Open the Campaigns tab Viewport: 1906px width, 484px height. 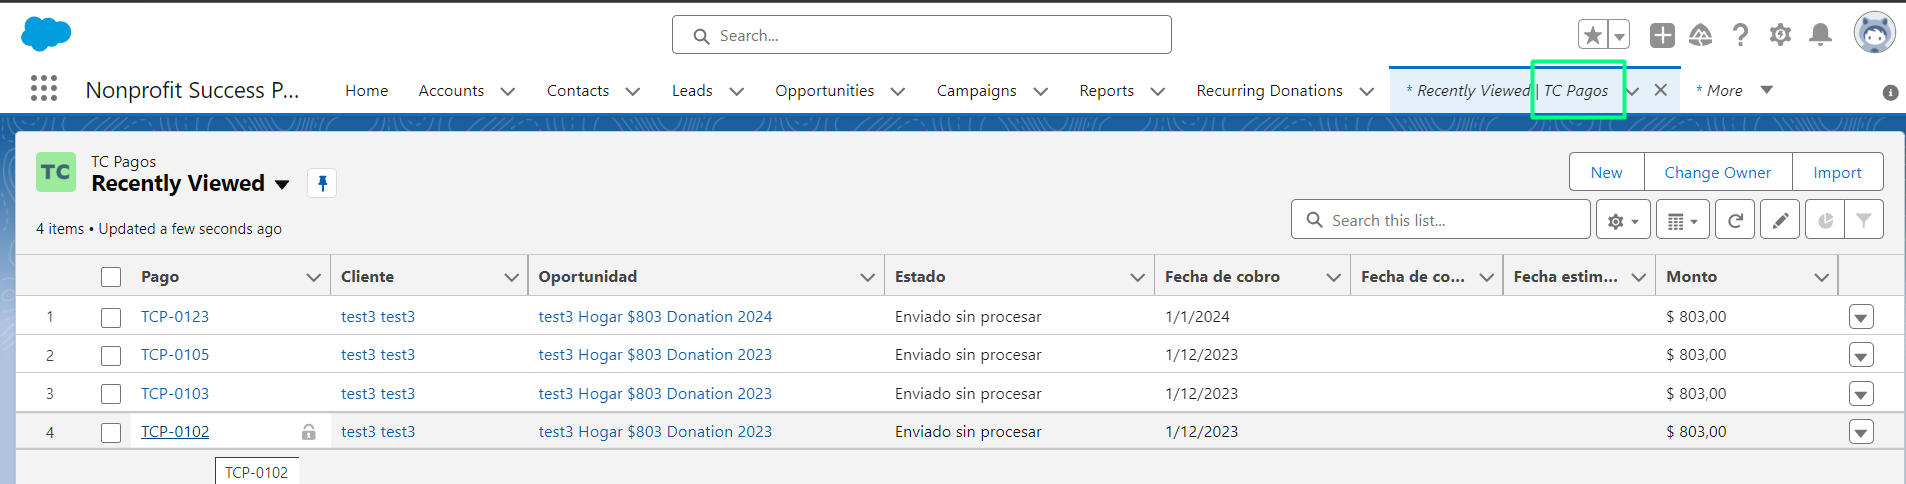click(x=976, y=91)
